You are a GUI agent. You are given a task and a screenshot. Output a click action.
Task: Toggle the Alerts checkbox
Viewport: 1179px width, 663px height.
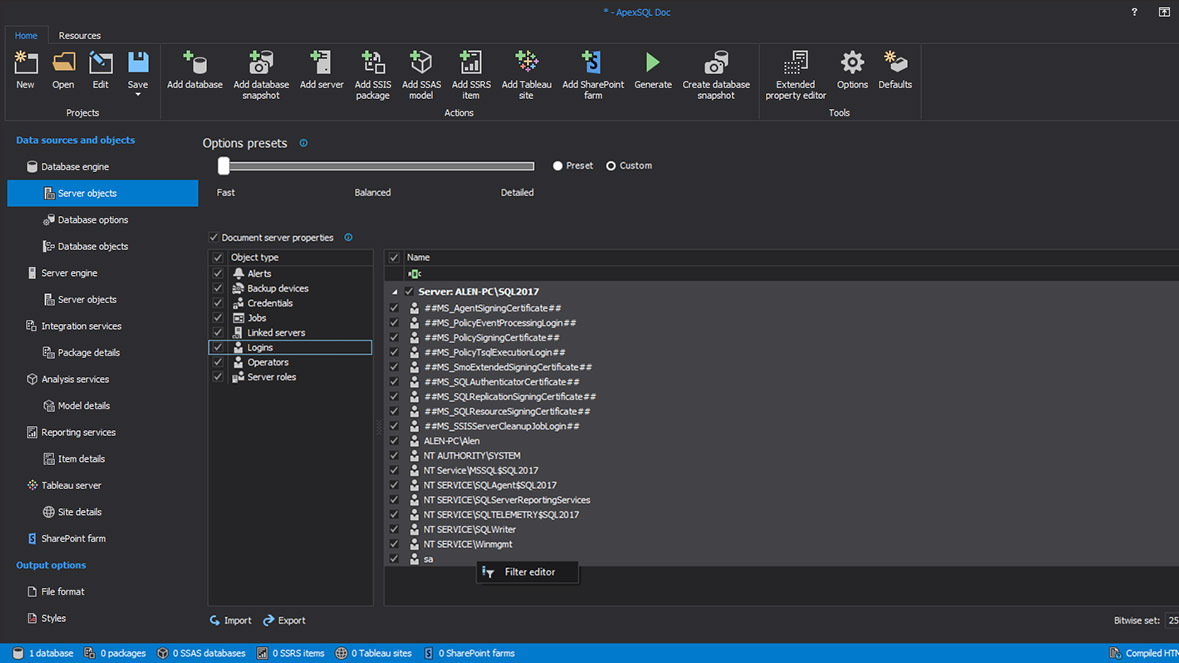point(218,274)
